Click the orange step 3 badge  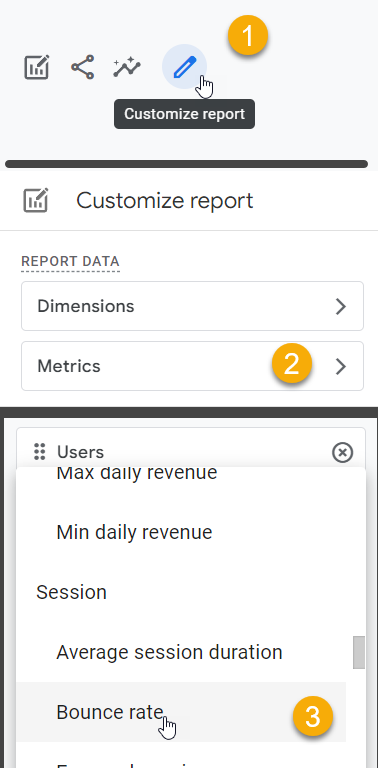[x=312, y=717]
